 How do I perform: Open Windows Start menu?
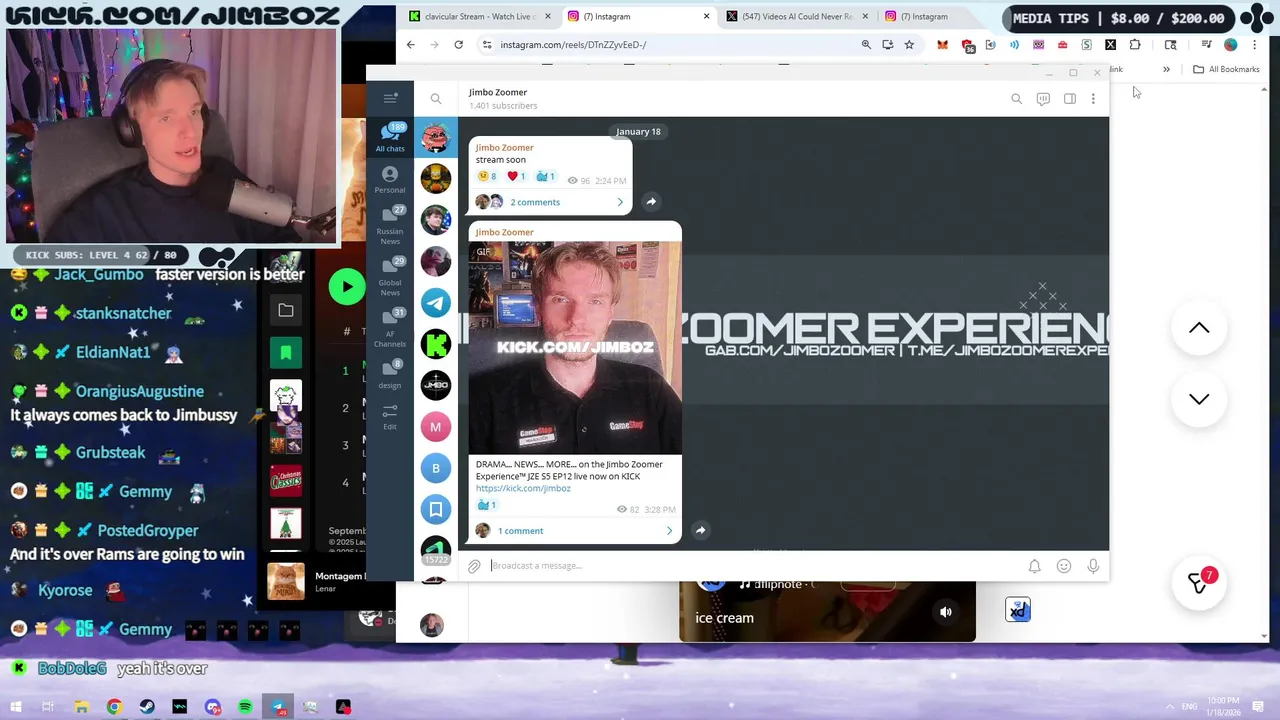[x=16, y=707]
